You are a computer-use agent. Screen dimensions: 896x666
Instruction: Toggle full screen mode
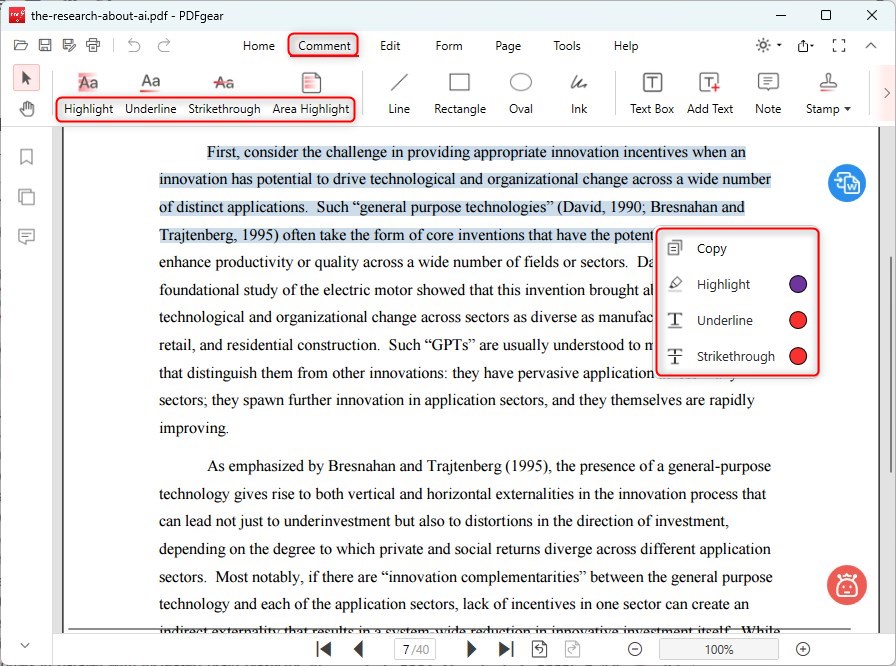click(839, 46)
